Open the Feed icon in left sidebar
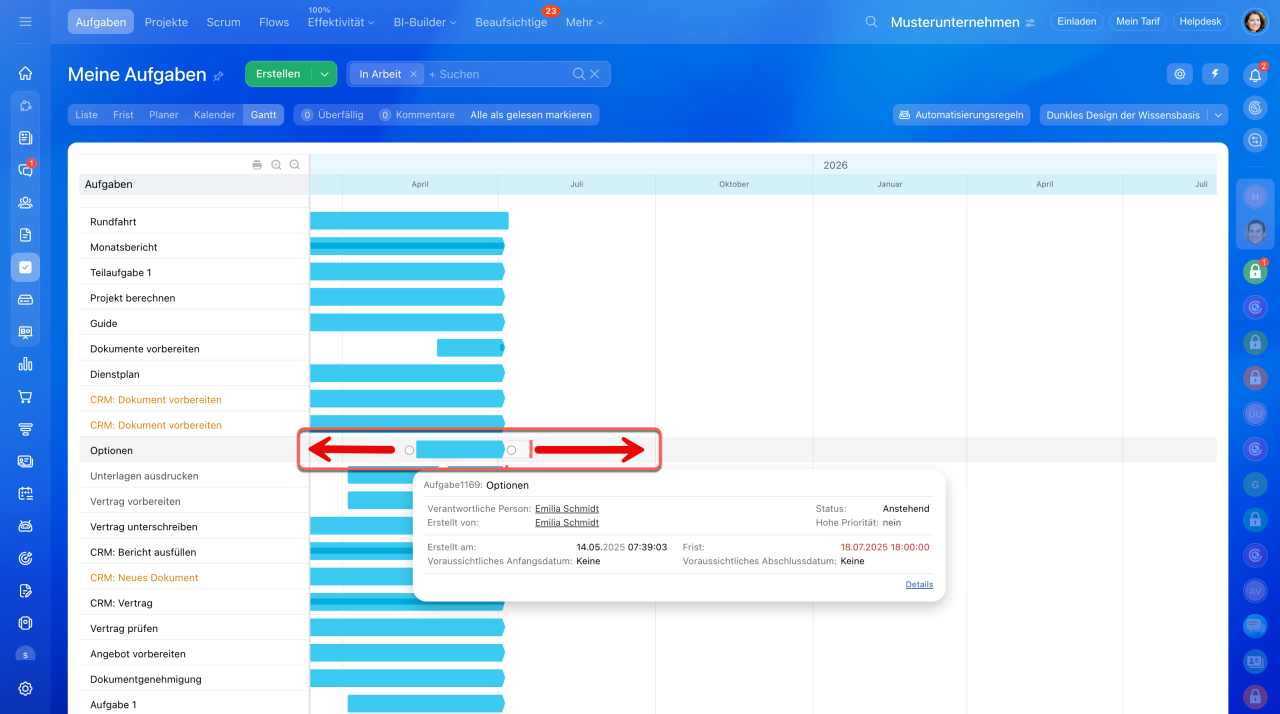Screen dimensions: 1280x714 [x=25, y=137]
